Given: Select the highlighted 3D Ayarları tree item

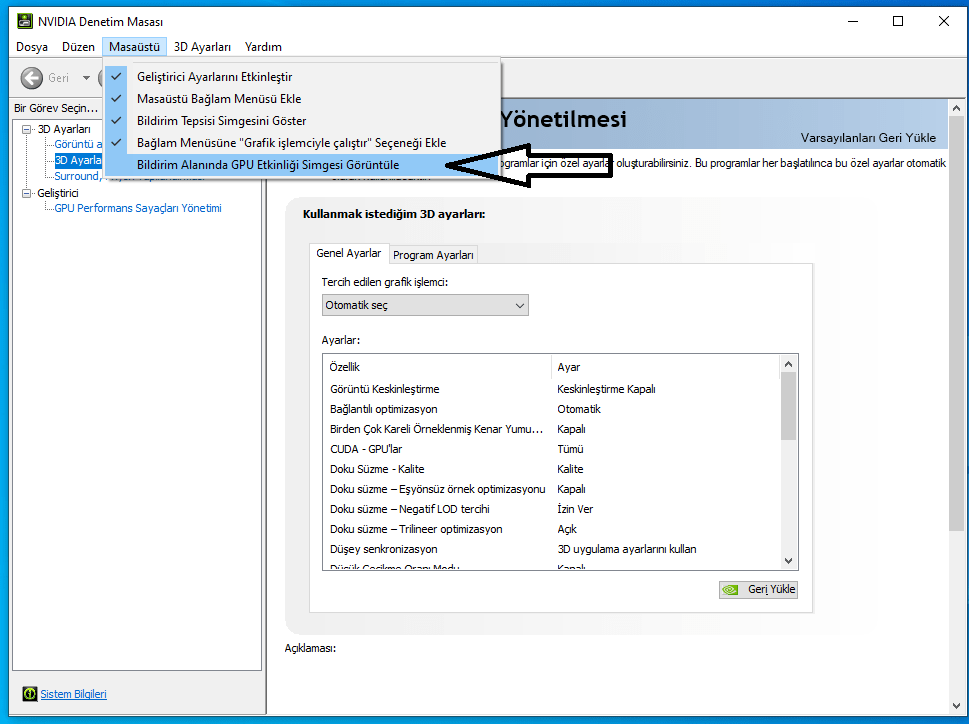Looking at the screenshot, I should point(78,160).
